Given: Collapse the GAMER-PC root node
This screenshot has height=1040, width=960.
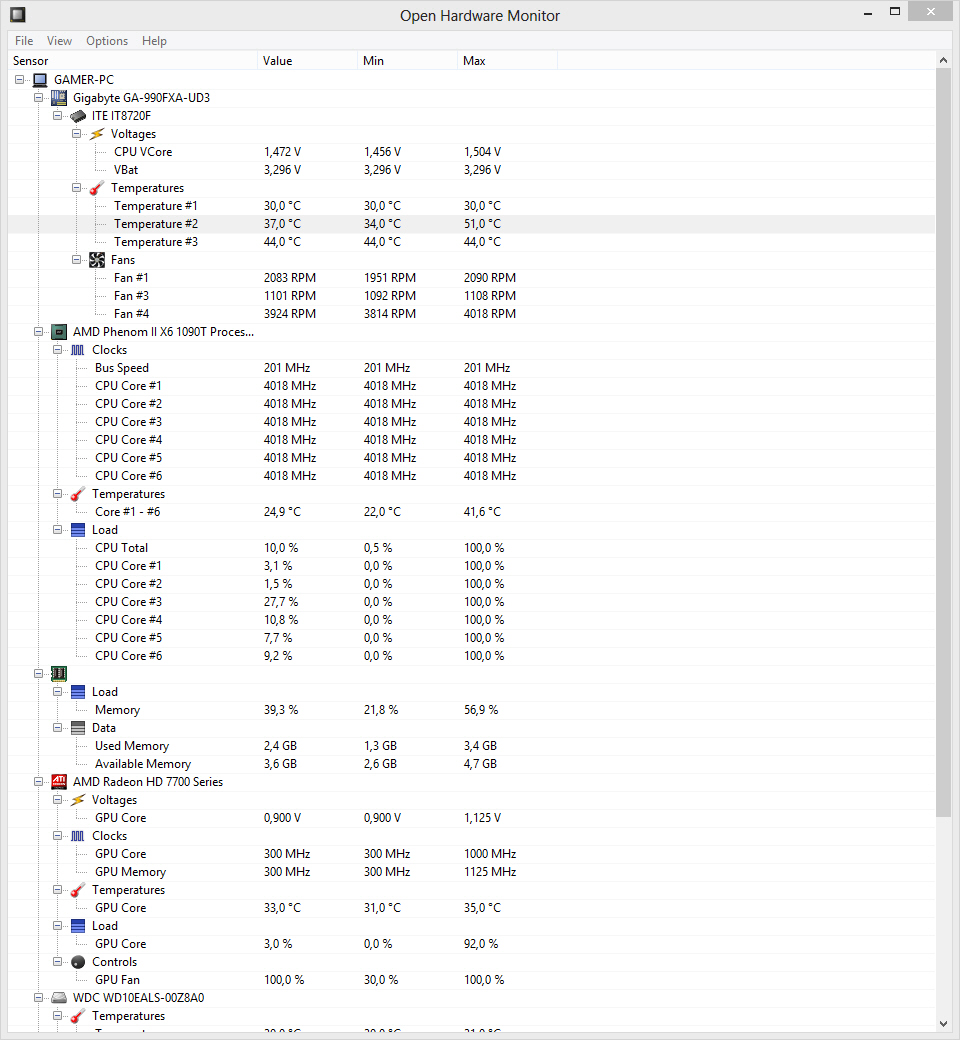Looking at the screenshot, I should pyautogui.click(x=20, y=80).
